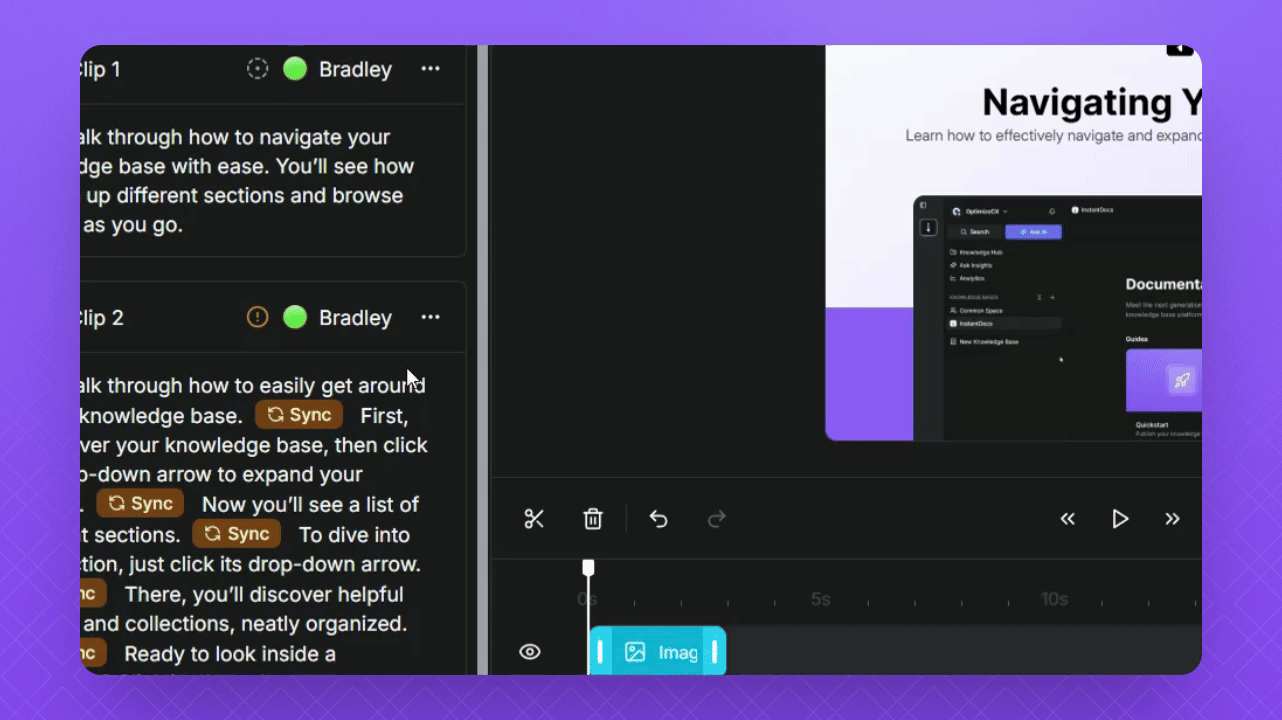Image resolution: width=1282 pixels, height=720 pixels.
Task: Redo the last undone edit
Action: (x=717, y=519)
